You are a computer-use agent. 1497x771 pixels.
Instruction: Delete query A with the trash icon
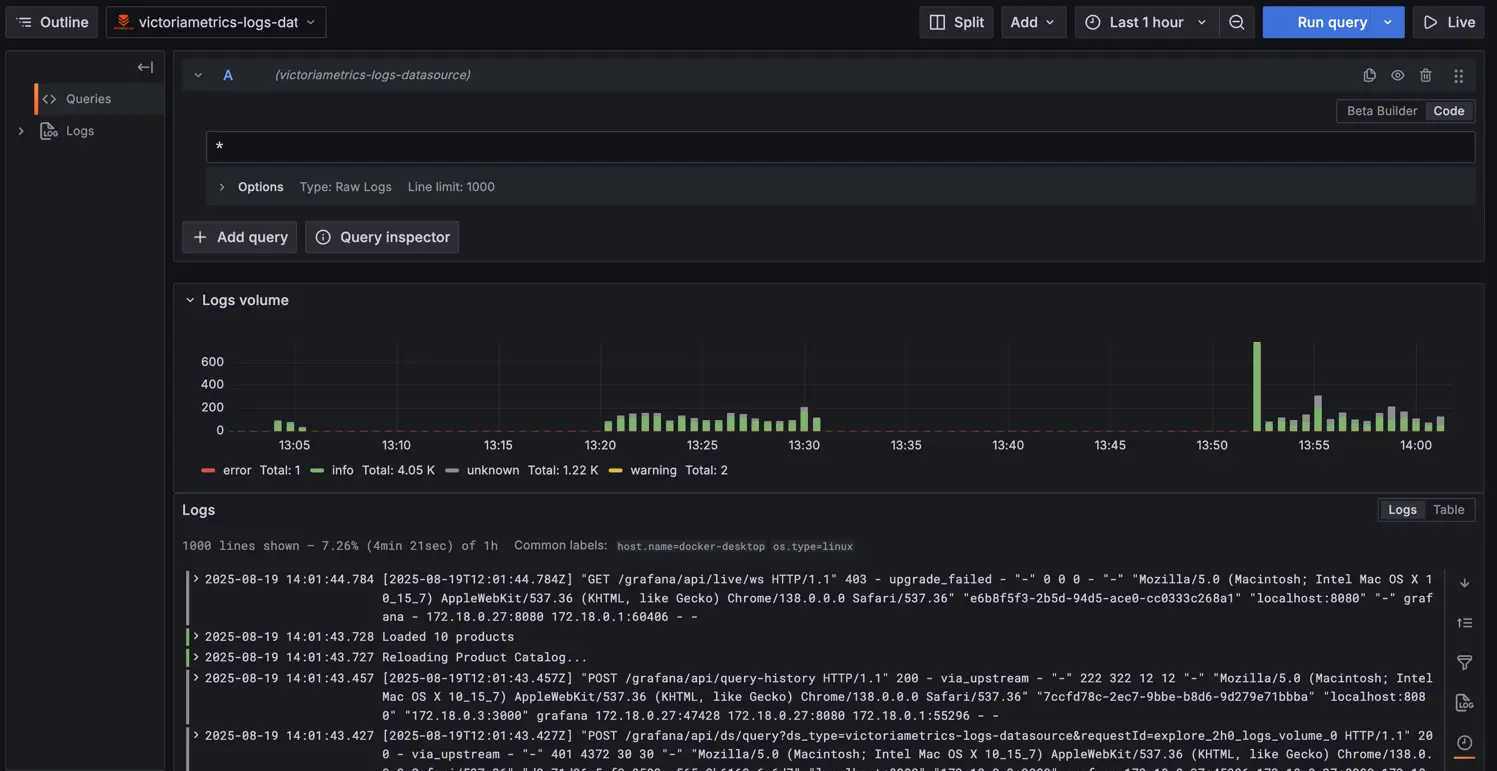click(x=1426, y=75)
